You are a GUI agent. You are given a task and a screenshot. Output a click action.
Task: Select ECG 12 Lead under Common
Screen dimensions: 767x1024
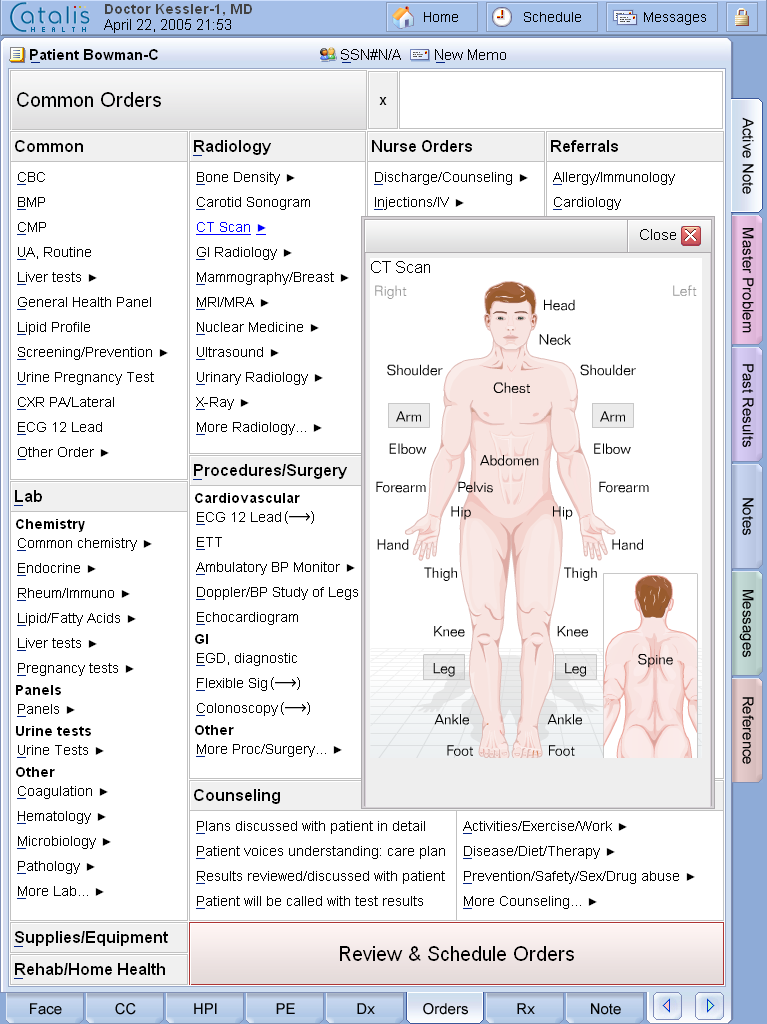(59, 427)
